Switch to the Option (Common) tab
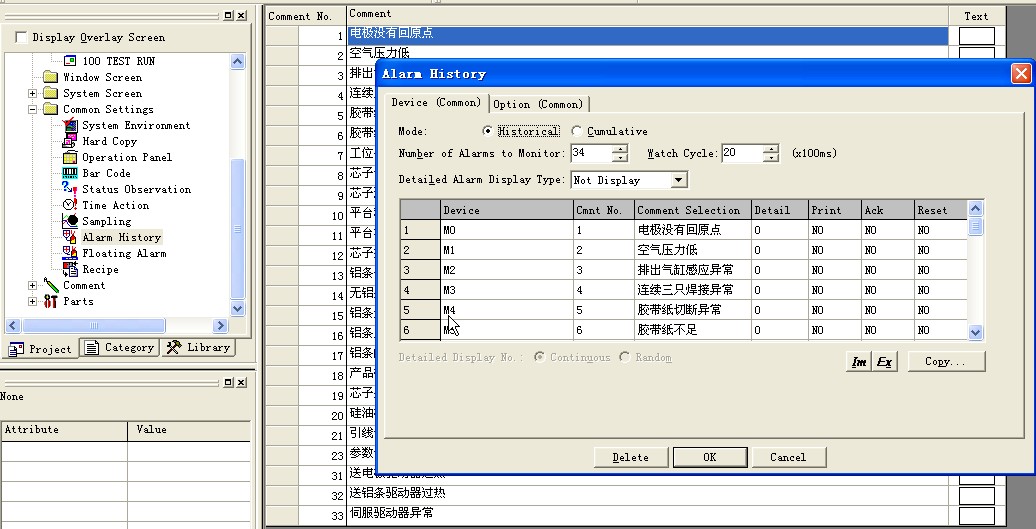Screen dimensions: 1036x529 (537, 104)
